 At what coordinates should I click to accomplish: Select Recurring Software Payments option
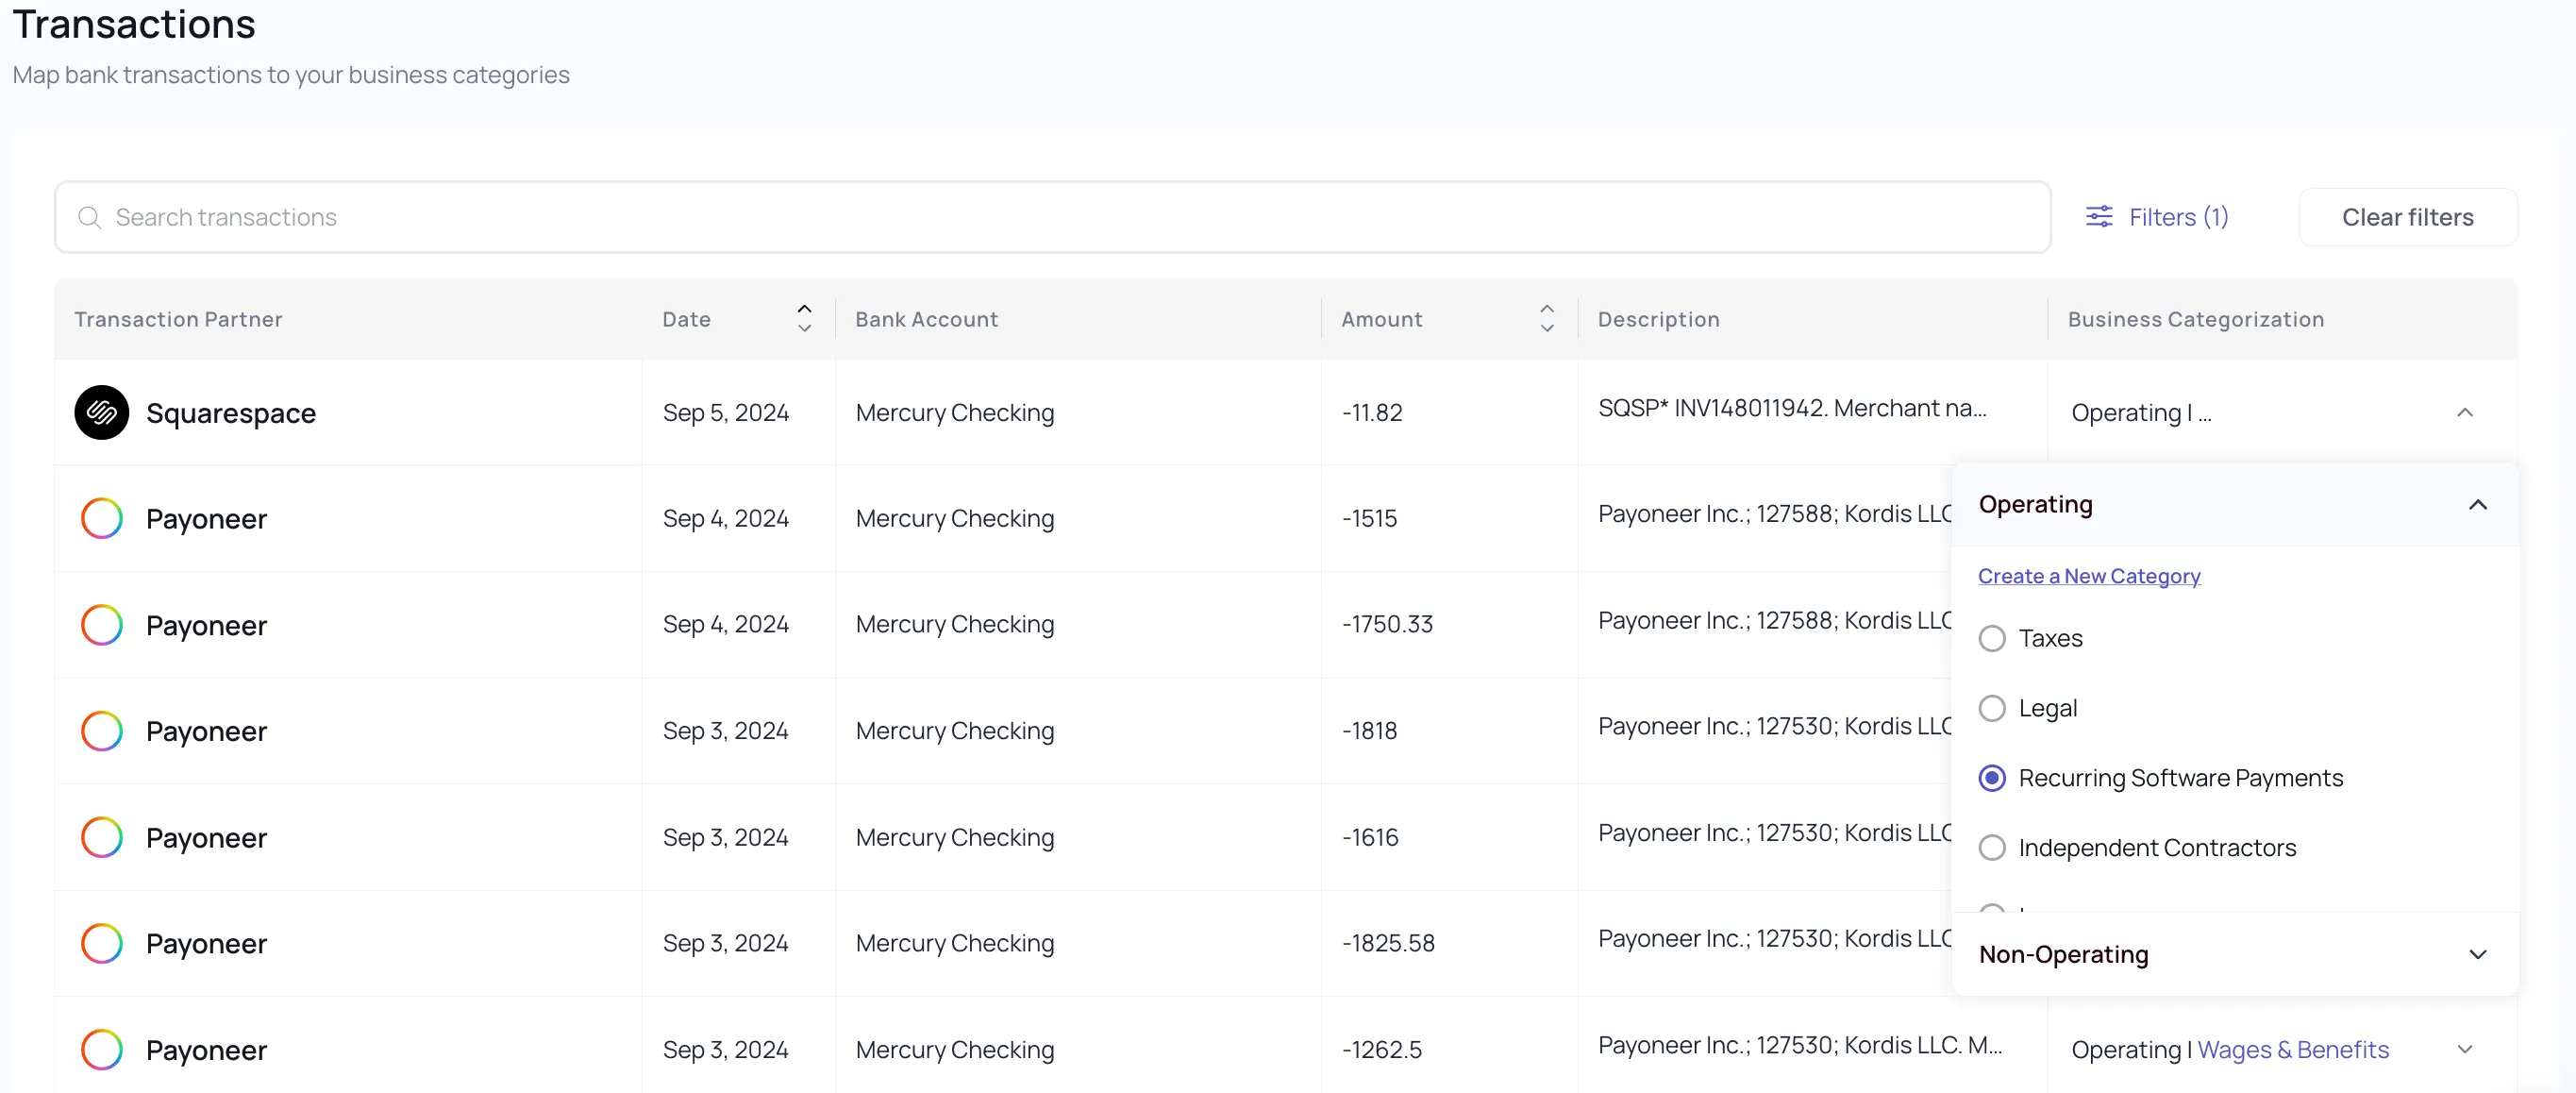click(x=1992, y=778)
